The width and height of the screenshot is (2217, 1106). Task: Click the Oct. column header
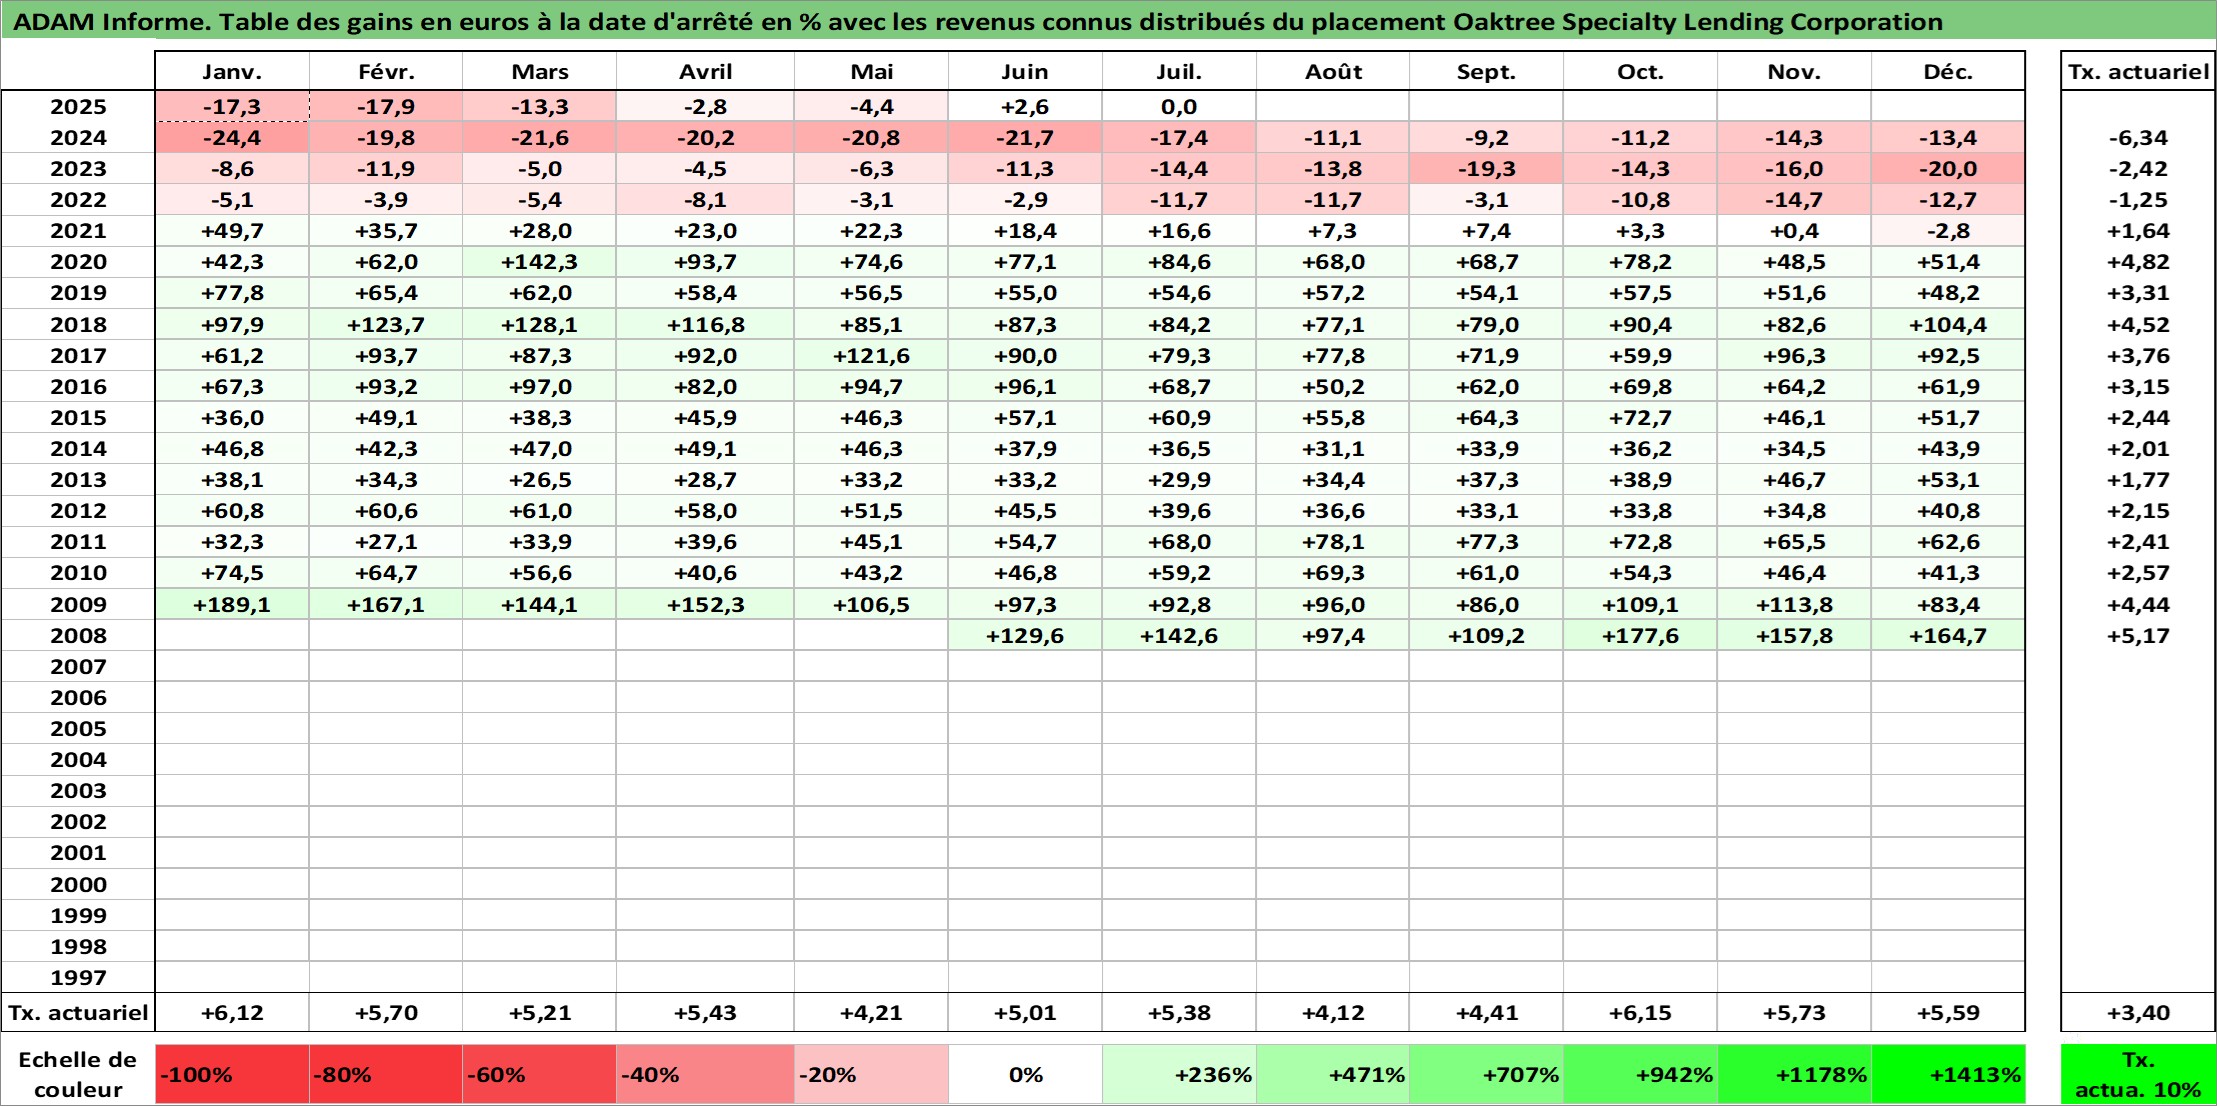tap(1640, 71)
